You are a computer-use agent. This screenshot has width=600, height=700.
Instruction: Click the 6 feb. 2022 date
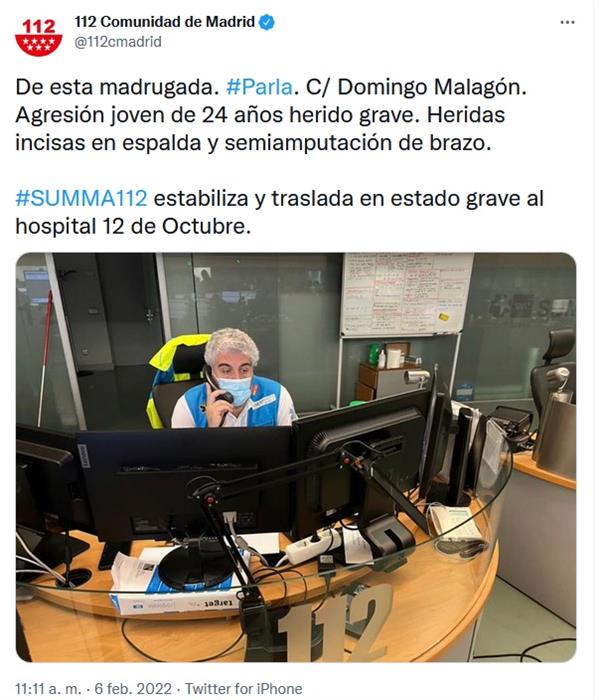(x=133, y=688)
